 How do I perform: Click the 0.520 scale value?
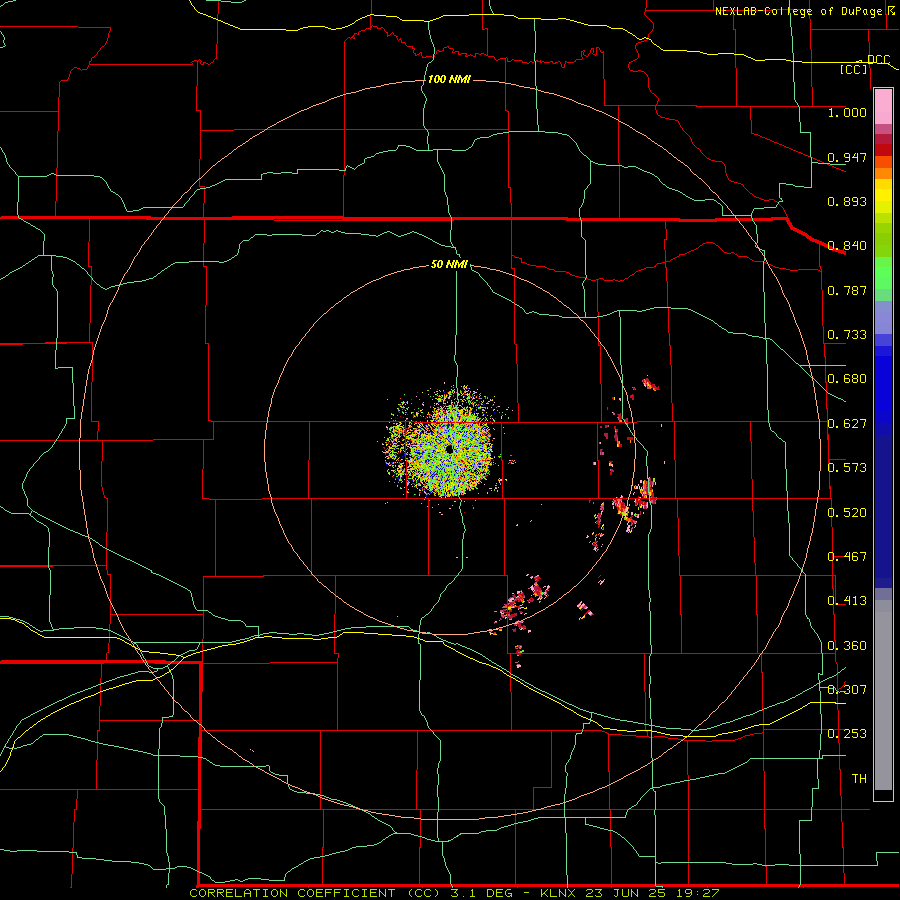847,513
